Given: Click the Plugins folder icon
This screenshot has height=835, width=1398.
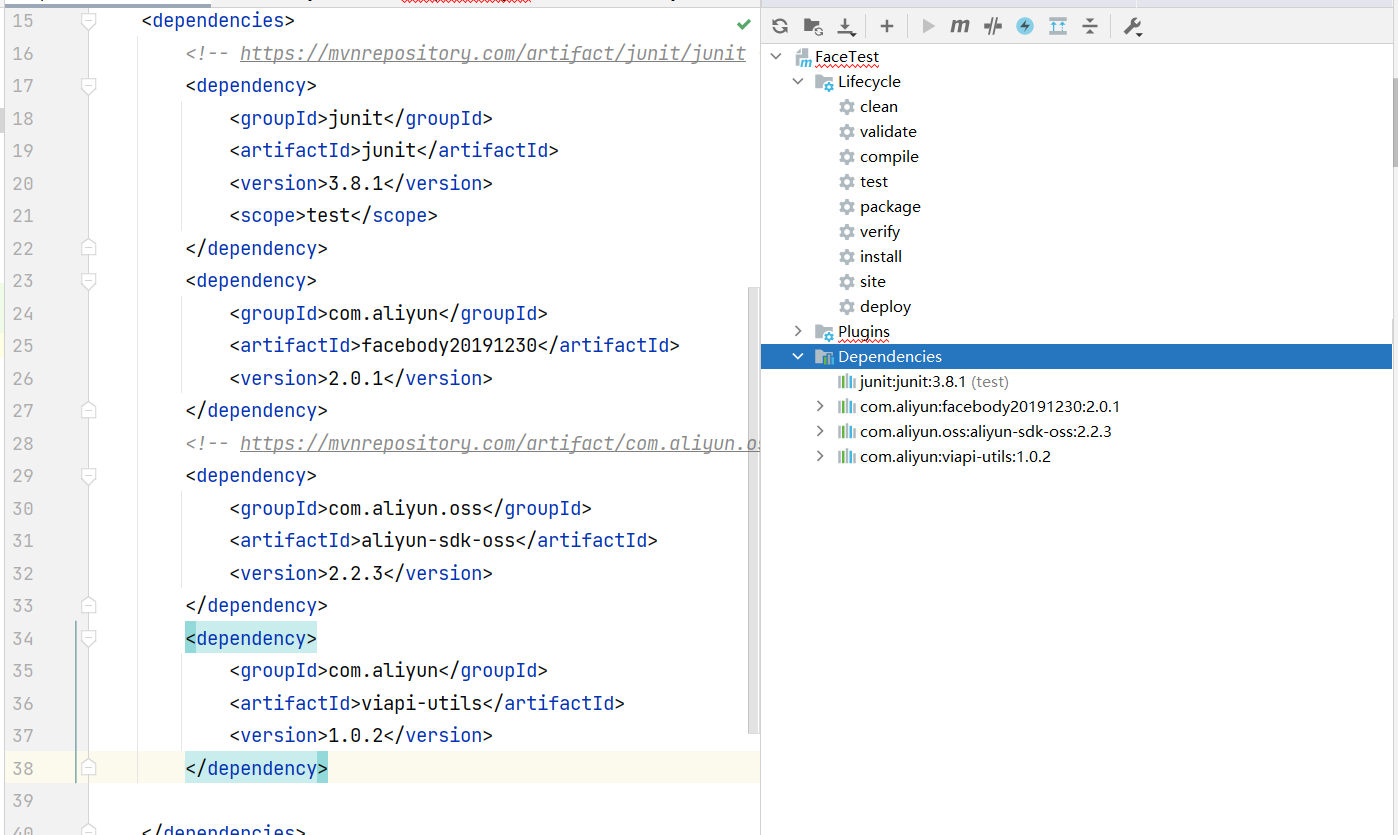Looking at the screenshot, I should pyautogui.click(x=825, y=332).
